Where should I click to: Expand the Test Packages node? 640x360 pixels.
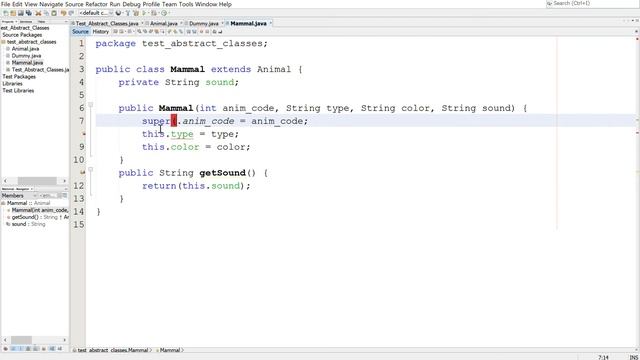click(19, 76)
